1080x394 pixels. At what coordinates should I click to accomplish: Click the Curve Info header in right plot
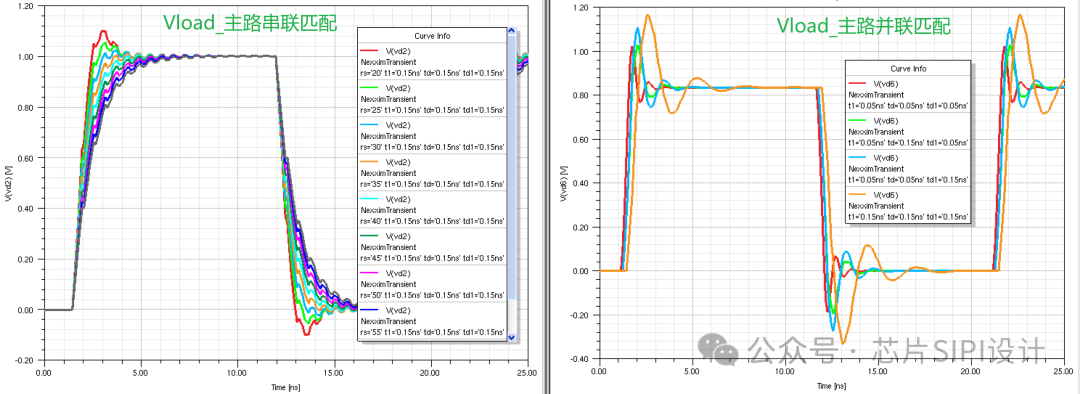pos(908,69)
